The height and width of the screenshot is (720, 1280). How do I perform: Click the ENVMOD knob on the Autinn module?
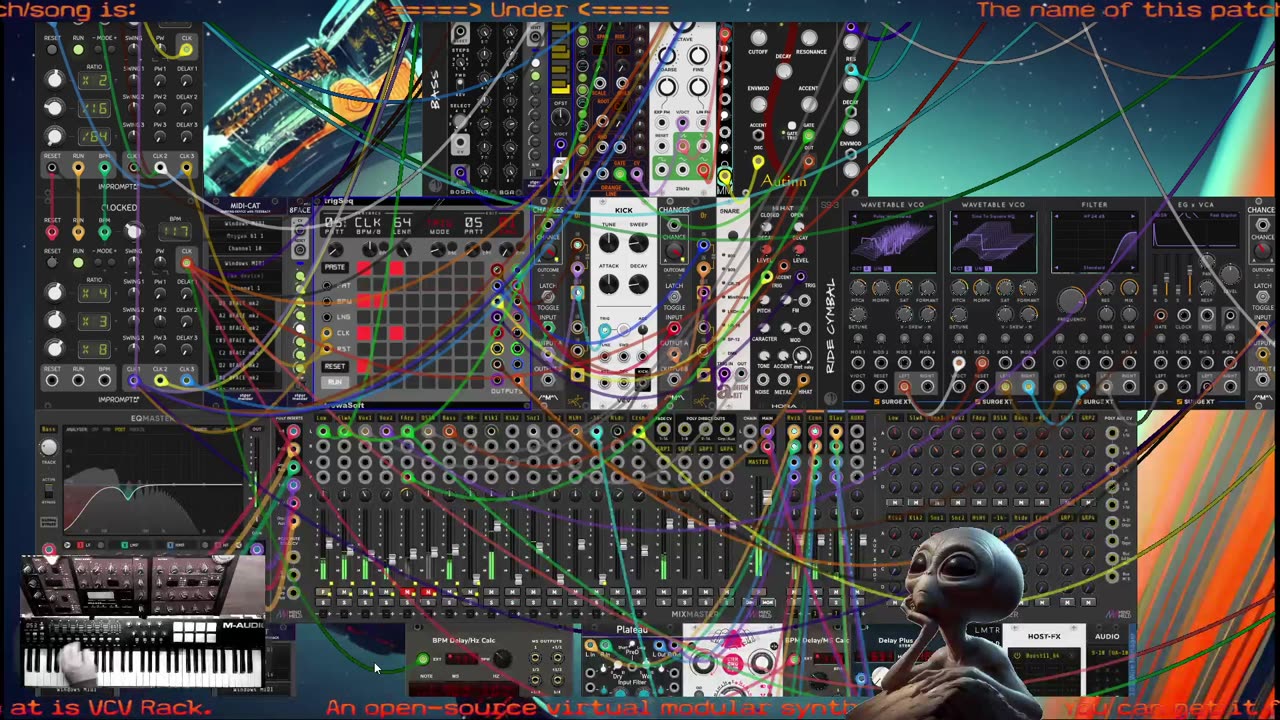[758, 106]
